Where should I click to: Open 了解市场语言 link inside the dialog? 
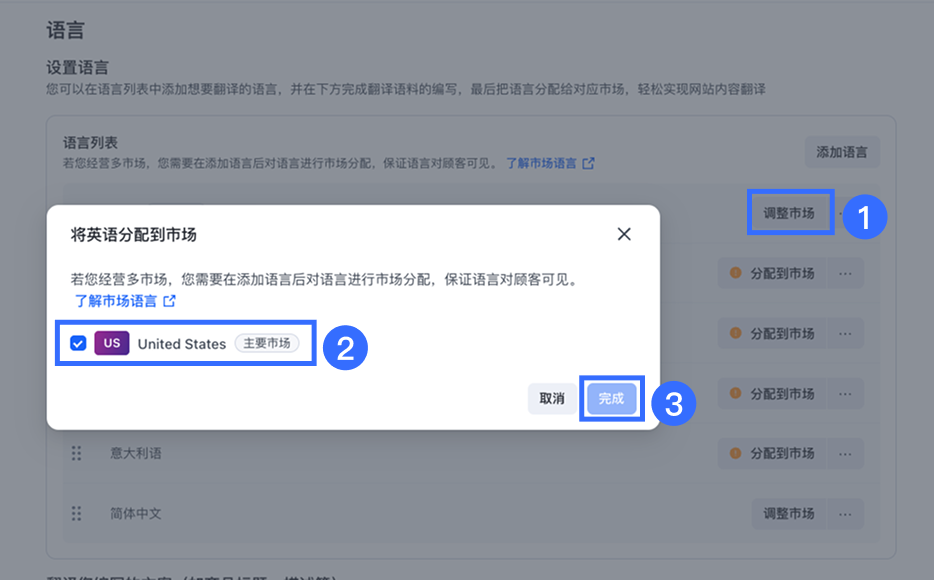tap(116, 301)
